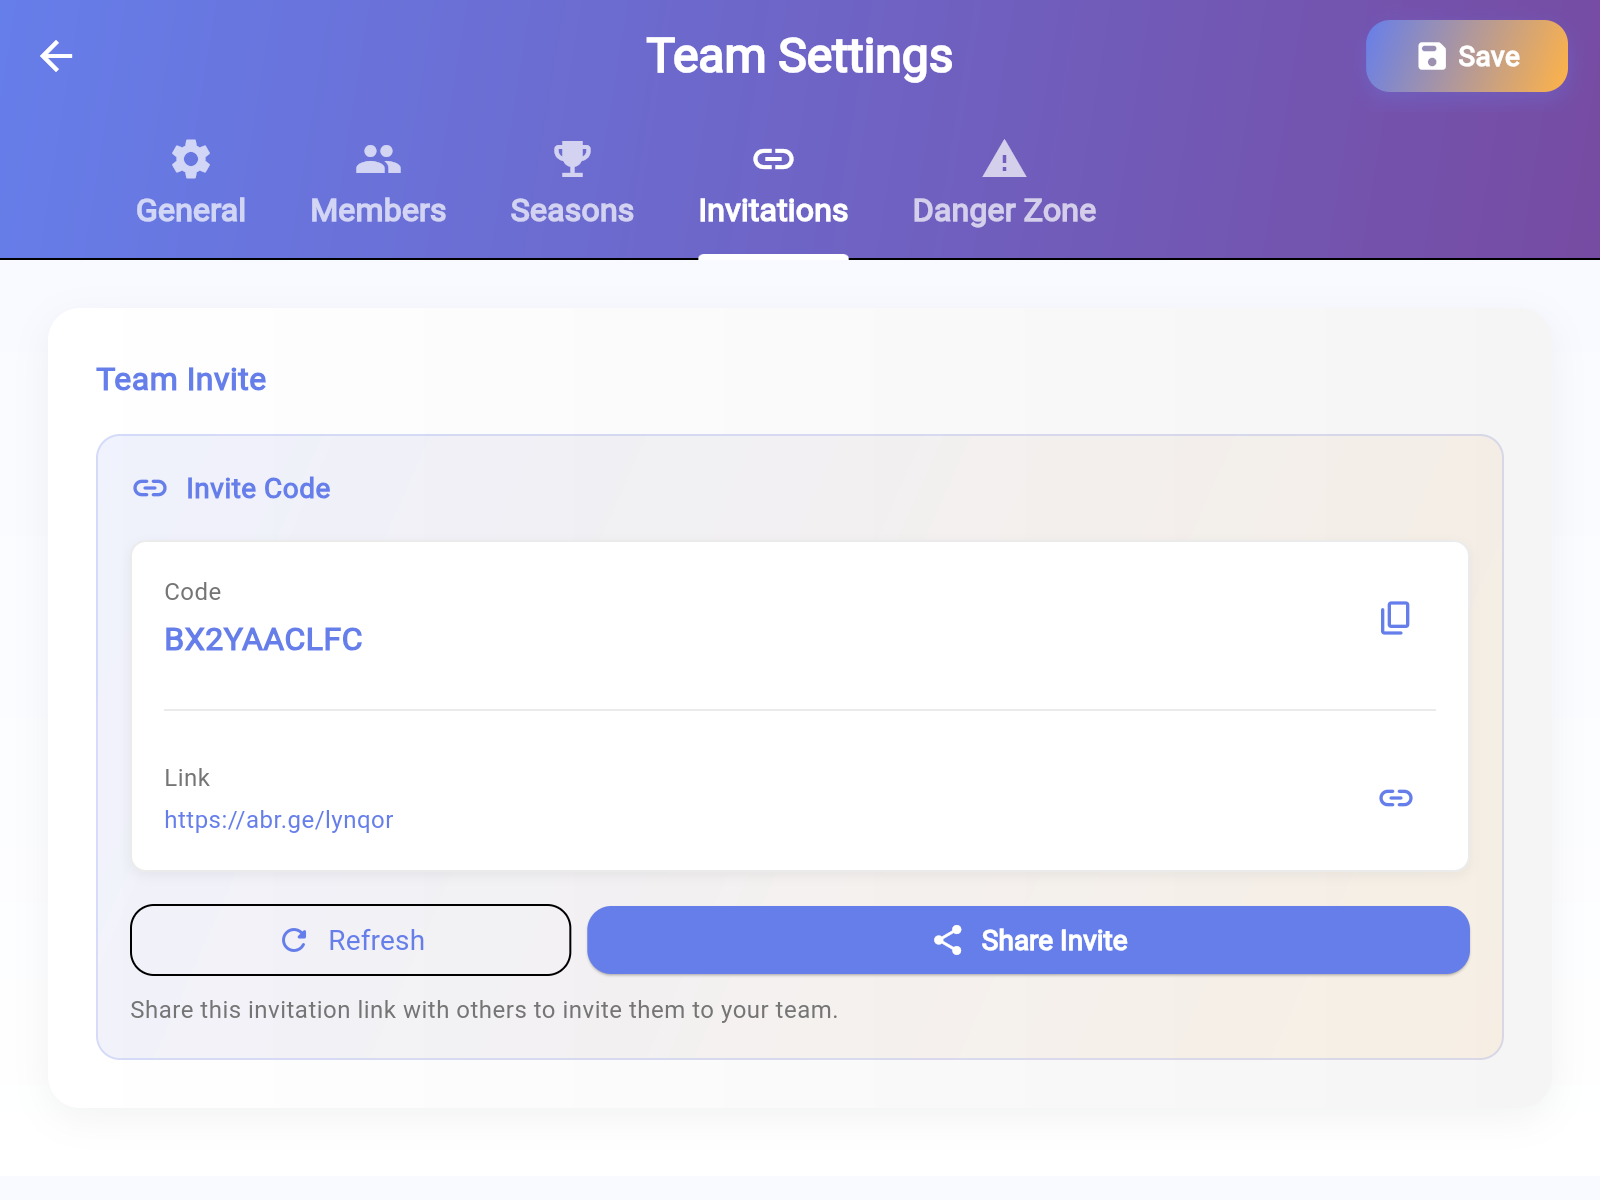Switch to the Seasons tab
The width and height of the screenshot is (1600, 1200).
click(571, 210)
